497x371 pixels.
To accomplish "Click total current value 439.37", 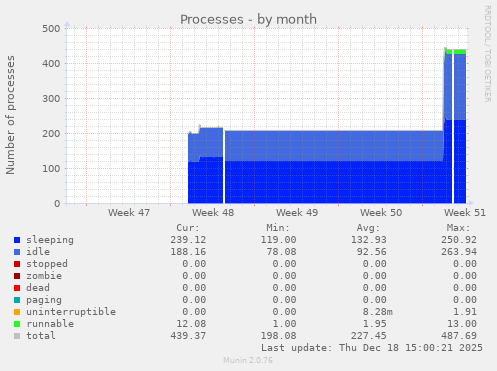I will coord(188,336).
